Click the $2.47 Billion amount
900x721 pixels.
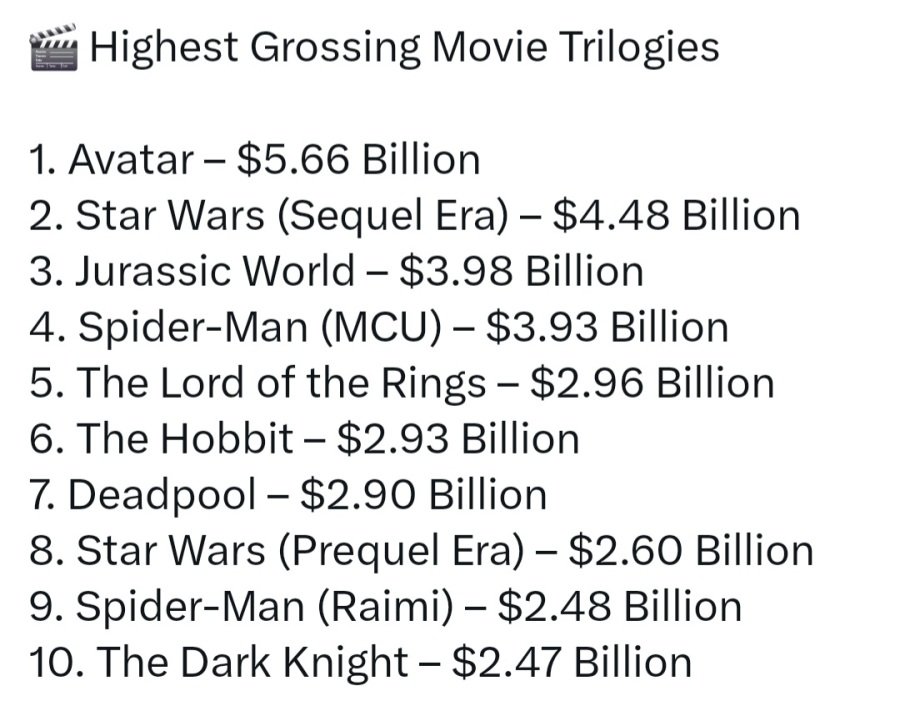[571, 664]
